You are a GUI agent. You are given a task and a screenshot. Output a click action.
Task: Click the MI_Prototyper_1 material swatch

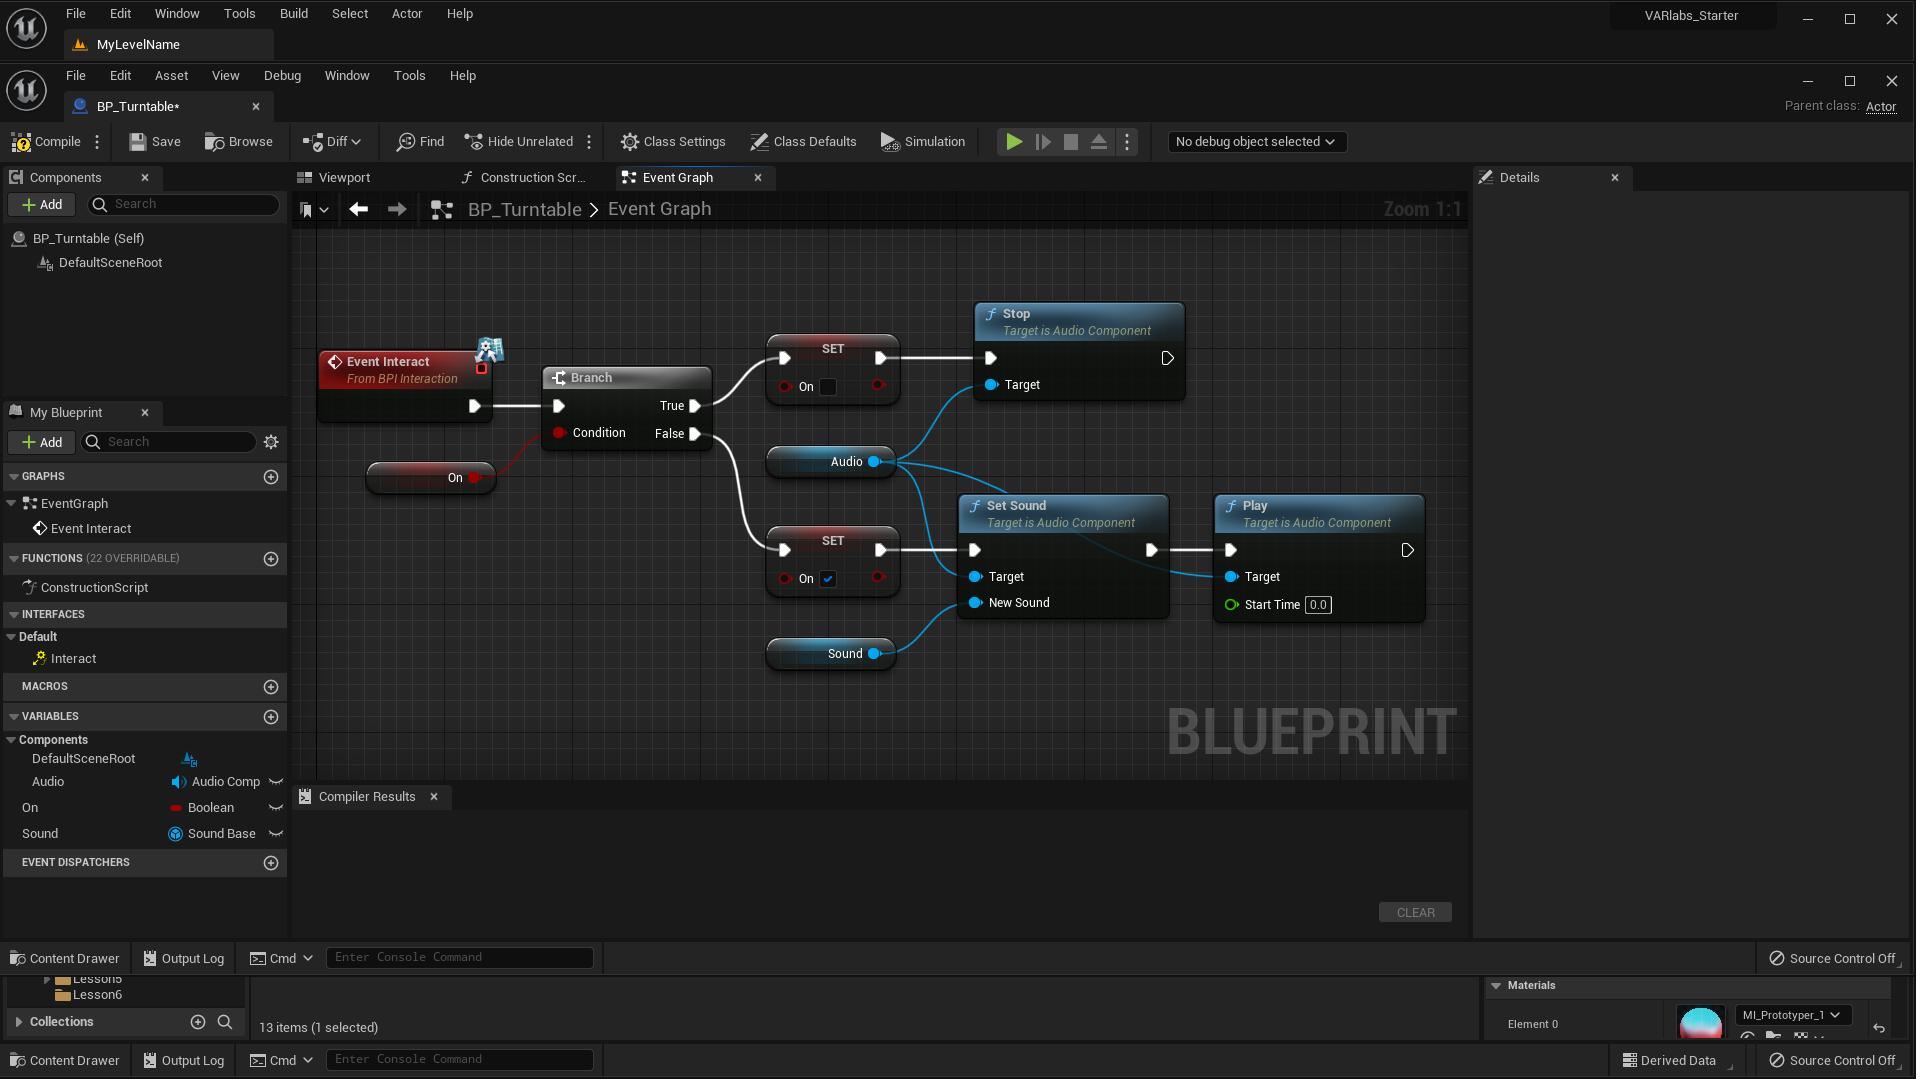pos(1700,1022)
